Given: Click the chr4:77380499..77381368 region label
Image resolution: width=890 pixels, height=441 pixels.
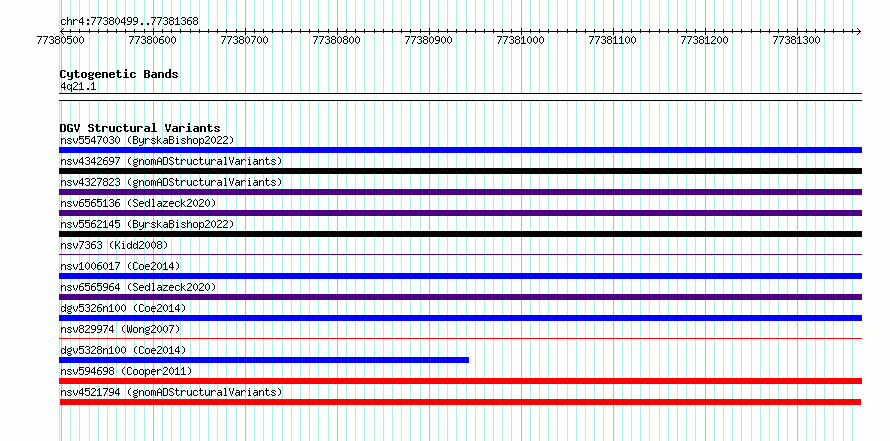Looking at the screenshot, I should [x=129, y=22].
